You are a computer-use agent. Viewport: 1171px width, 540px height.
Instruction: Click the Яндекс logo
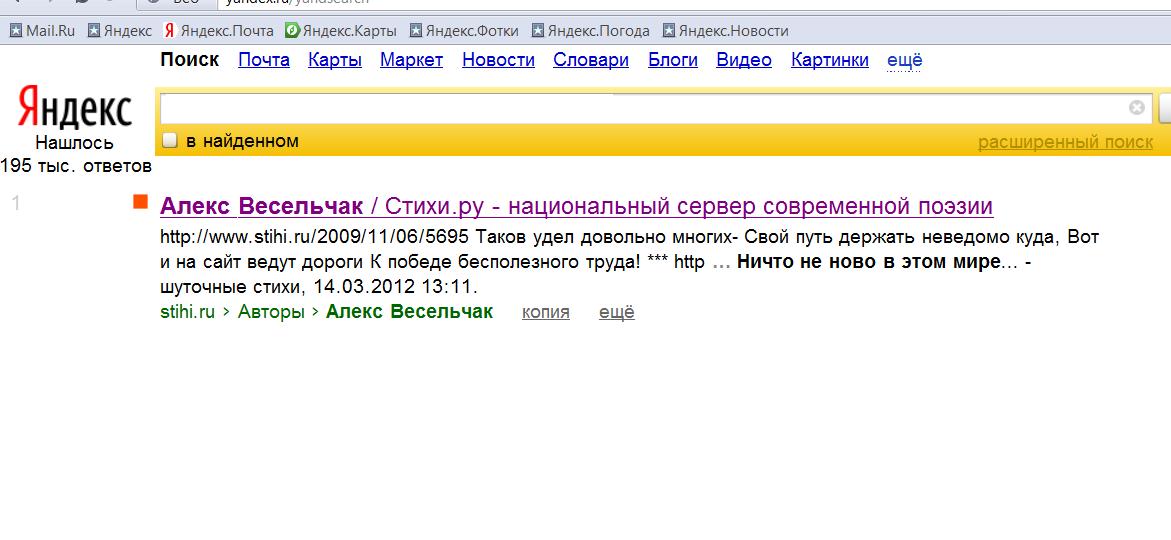pos(75,108)
